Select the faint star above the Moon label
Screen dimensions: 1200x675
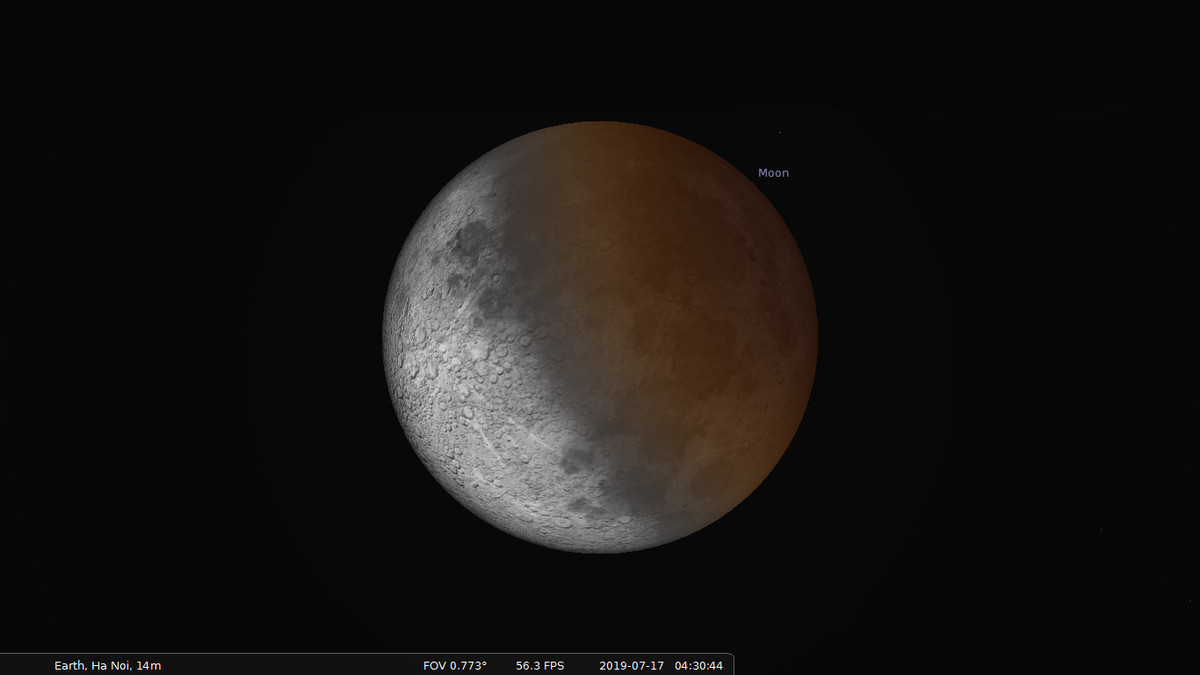pyautogui.click(x=779, y=133)
